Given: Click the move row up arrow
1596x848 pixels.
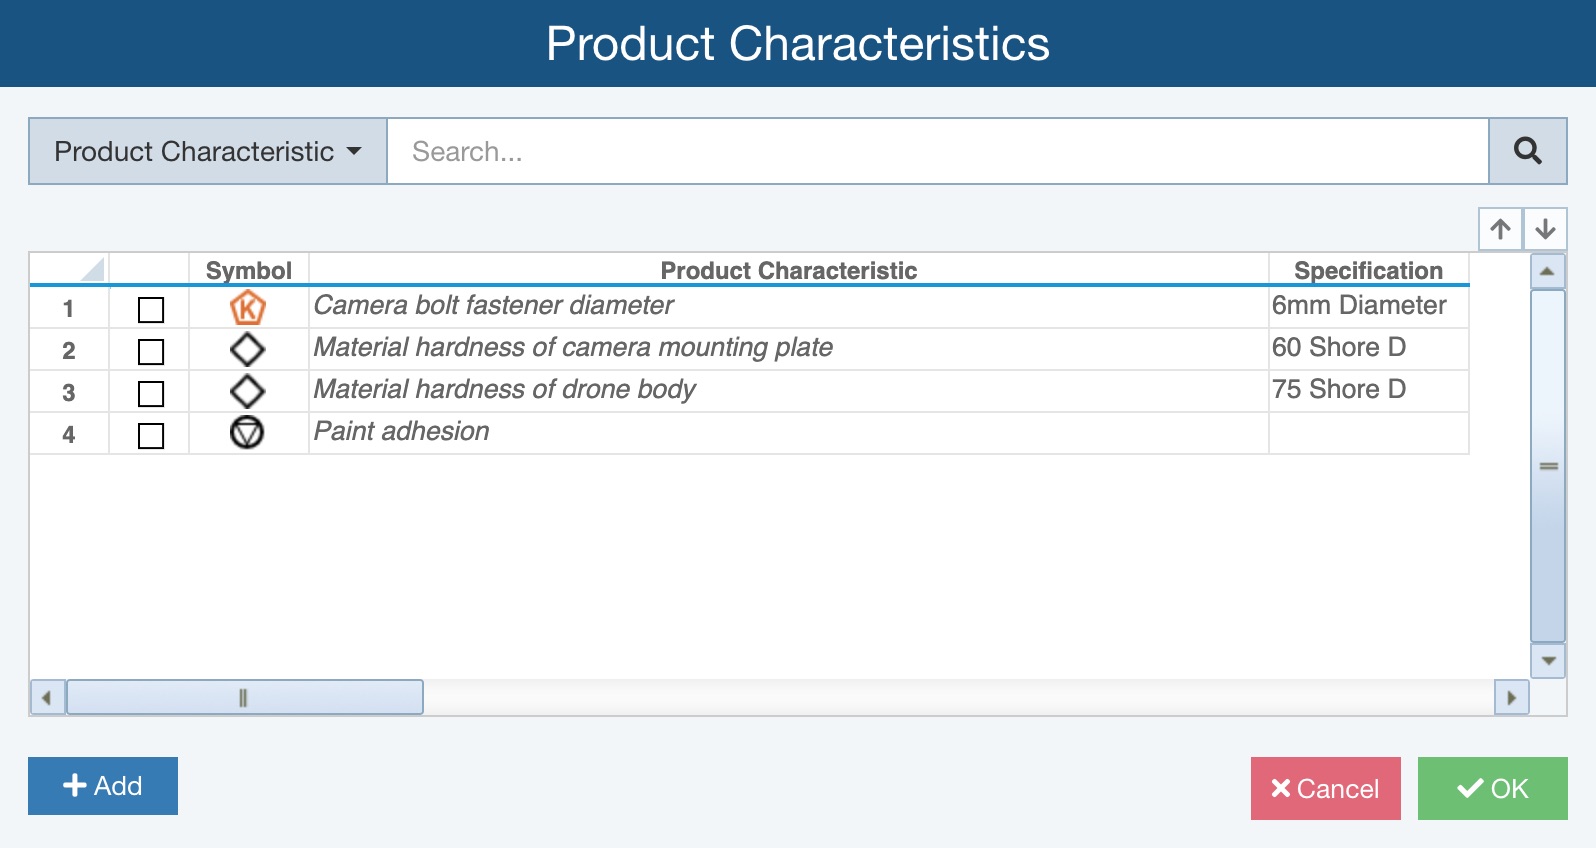Looking at the screenshot, I should tap(1500, 229).
